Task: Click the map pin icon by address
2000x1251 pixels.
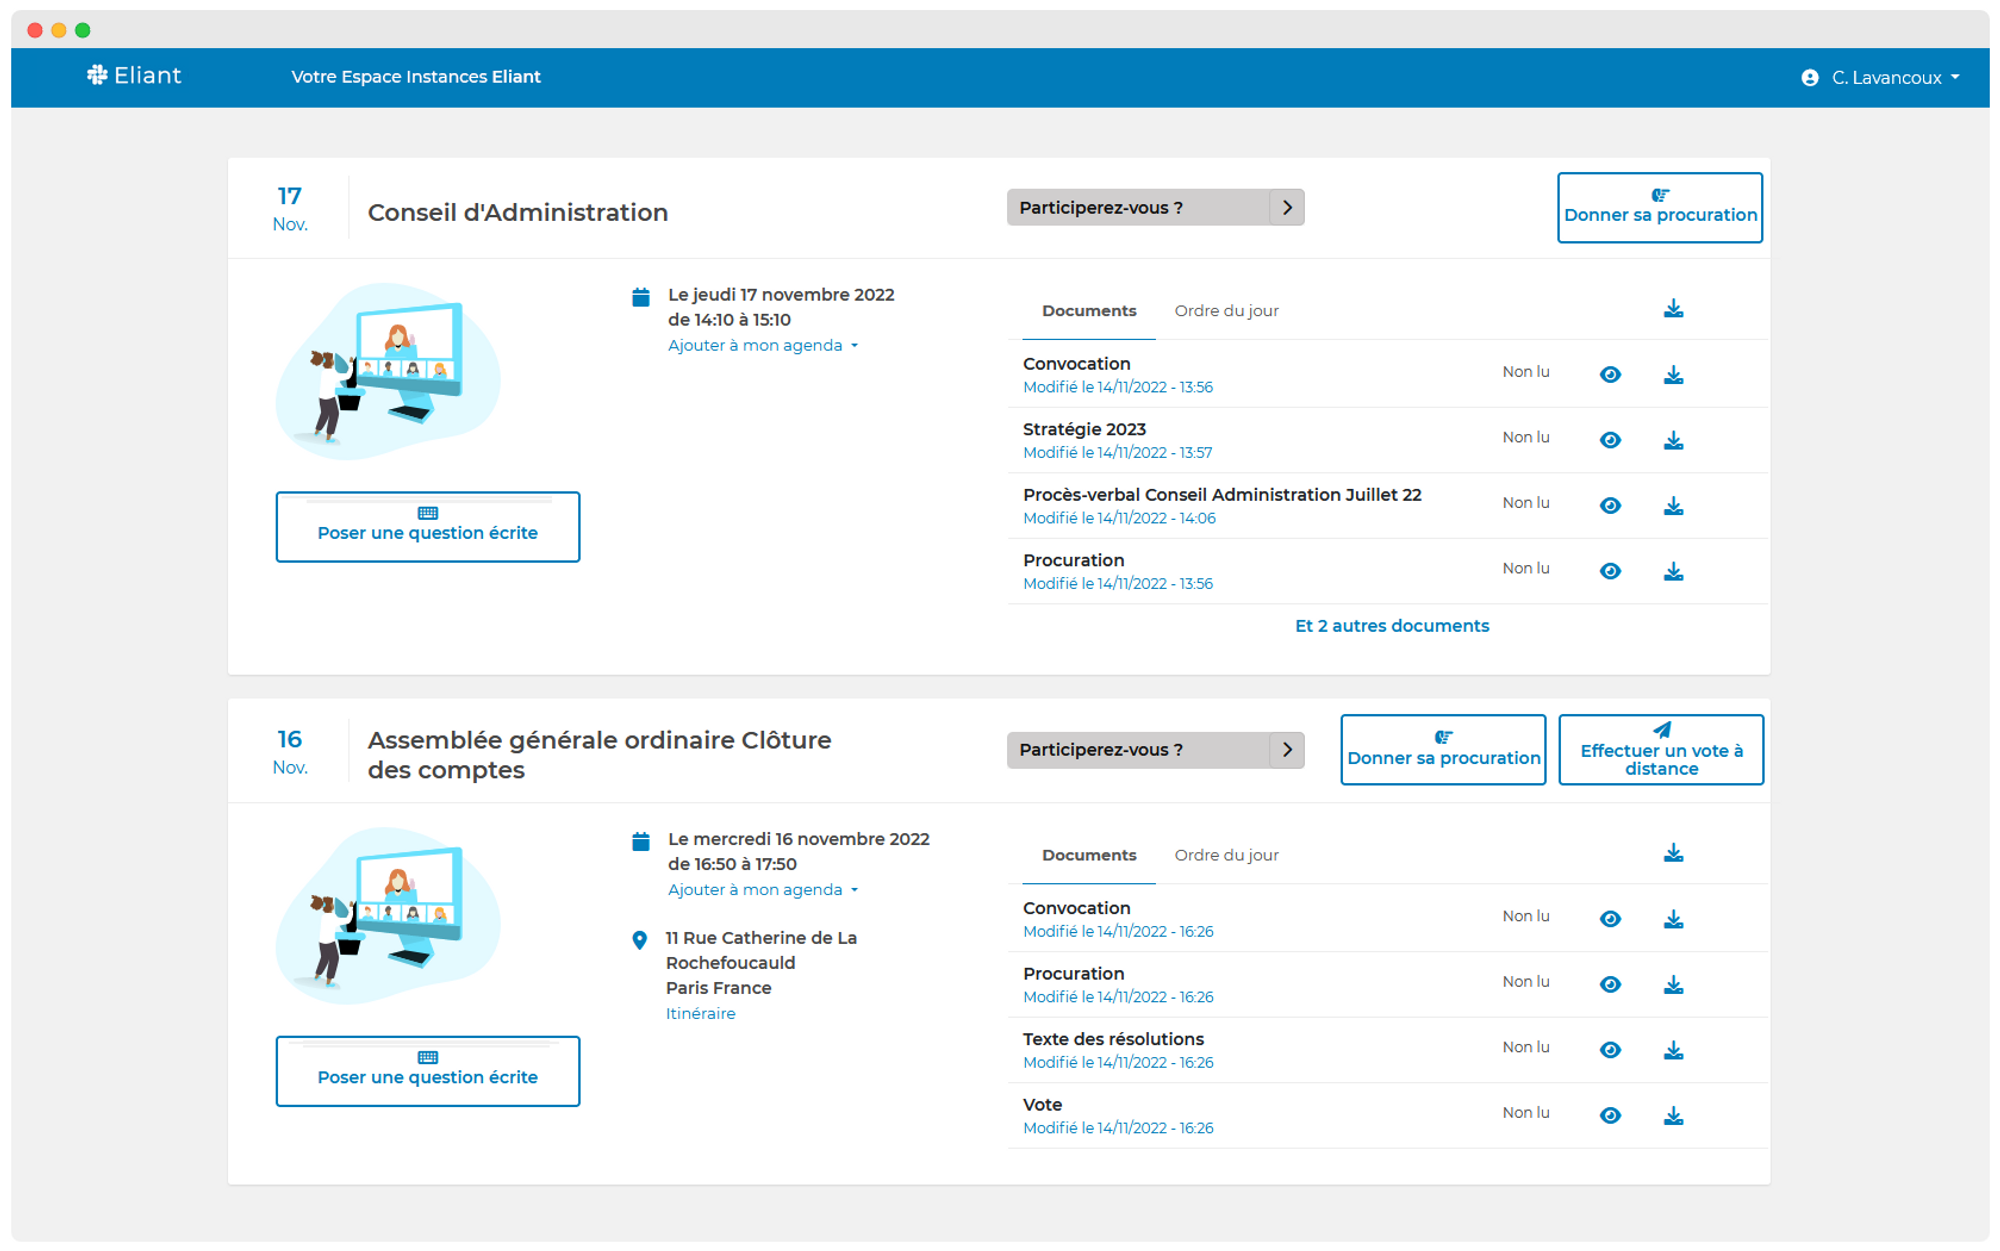Action: tap(640, 940)
